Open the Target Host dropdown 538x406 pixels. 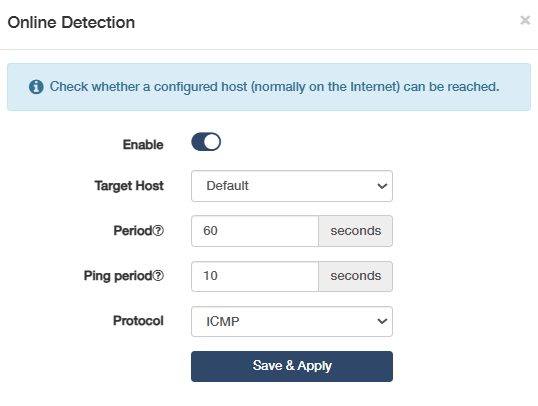(292, 186)
